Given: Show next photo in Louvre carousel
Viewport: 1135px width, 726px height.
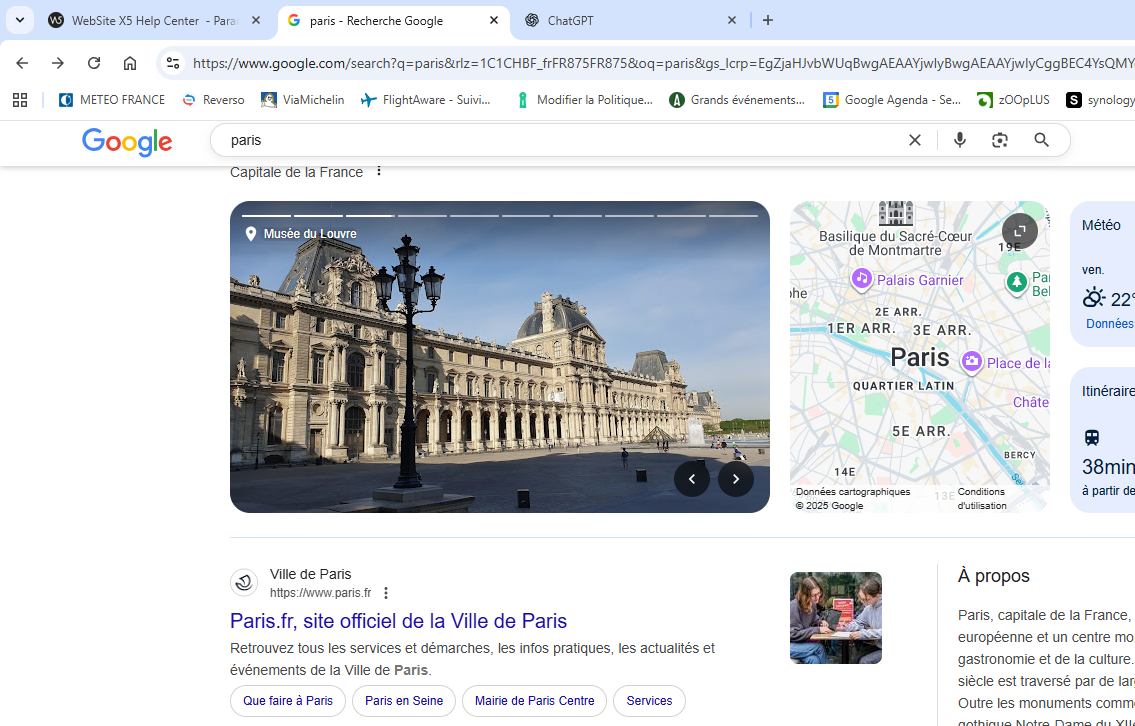Looking at the screenshot, I should (x=736, y=478).
